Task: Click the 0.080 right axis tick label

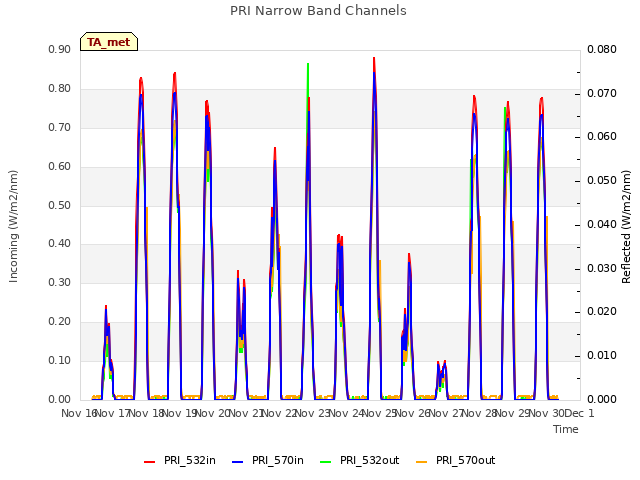Action: click(602, 49)
